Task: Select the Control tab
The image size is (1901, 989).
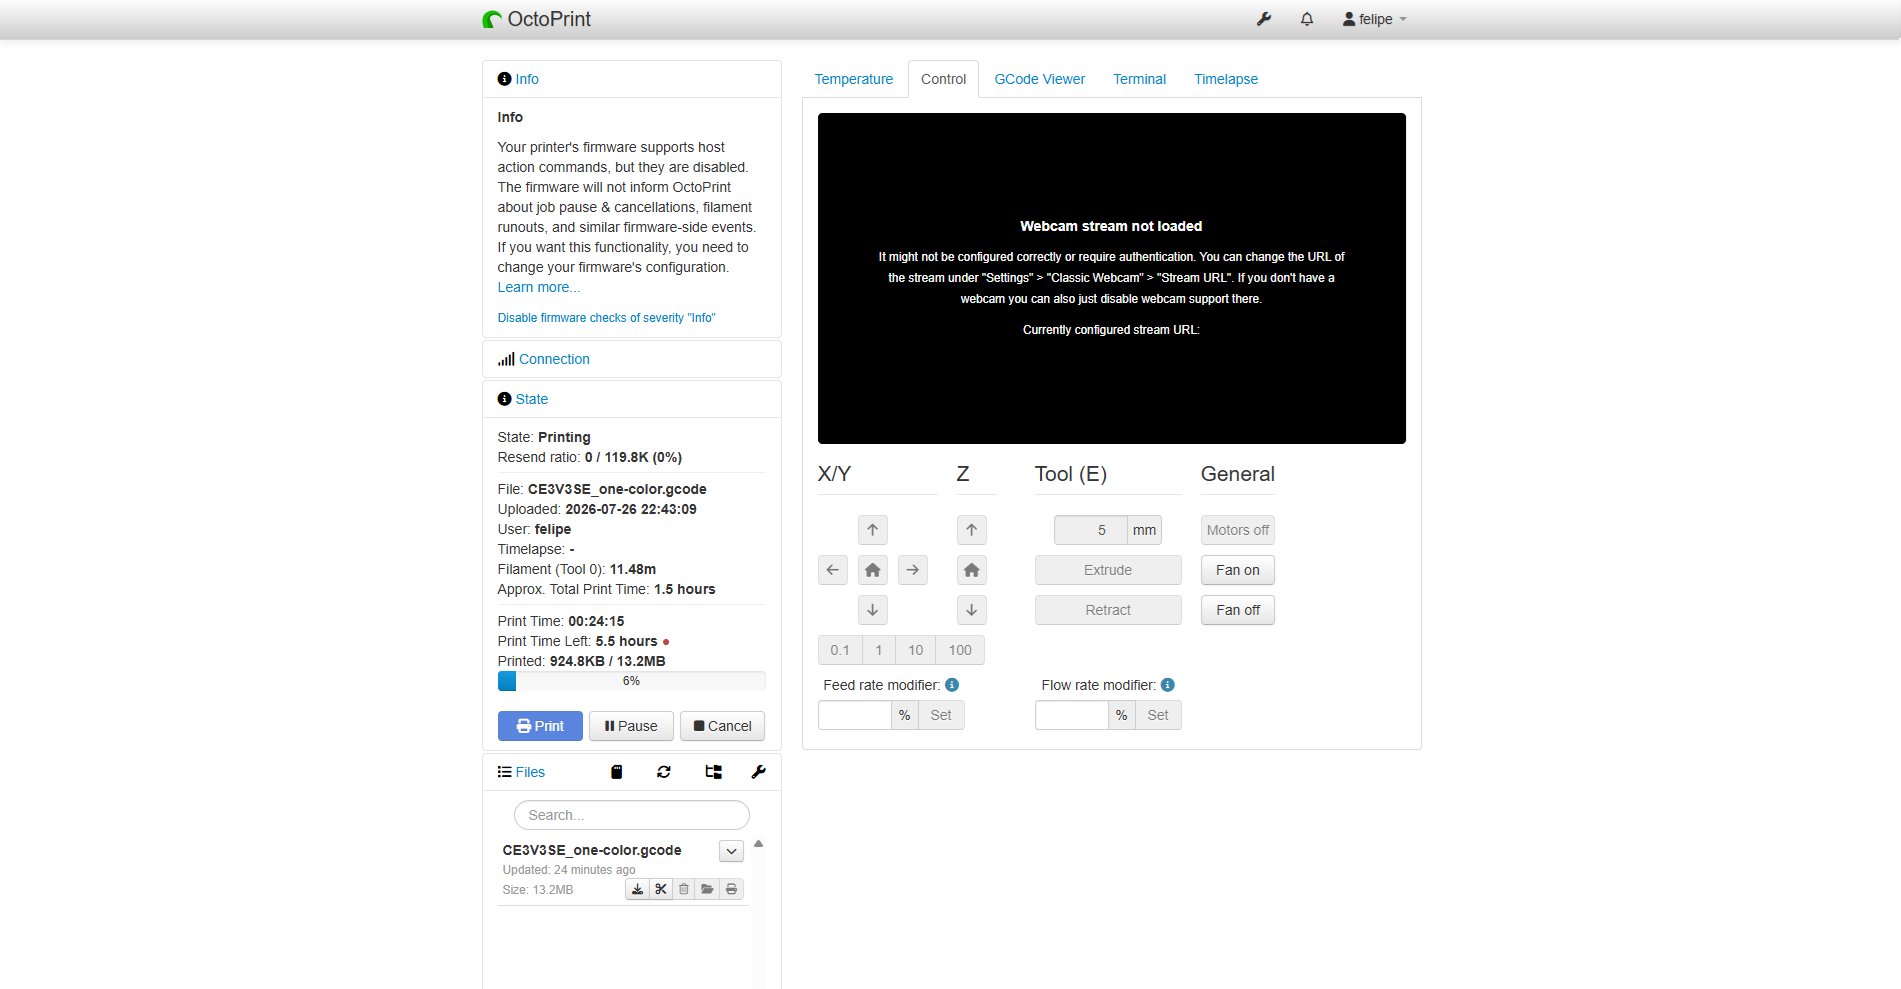Action: 943,79
